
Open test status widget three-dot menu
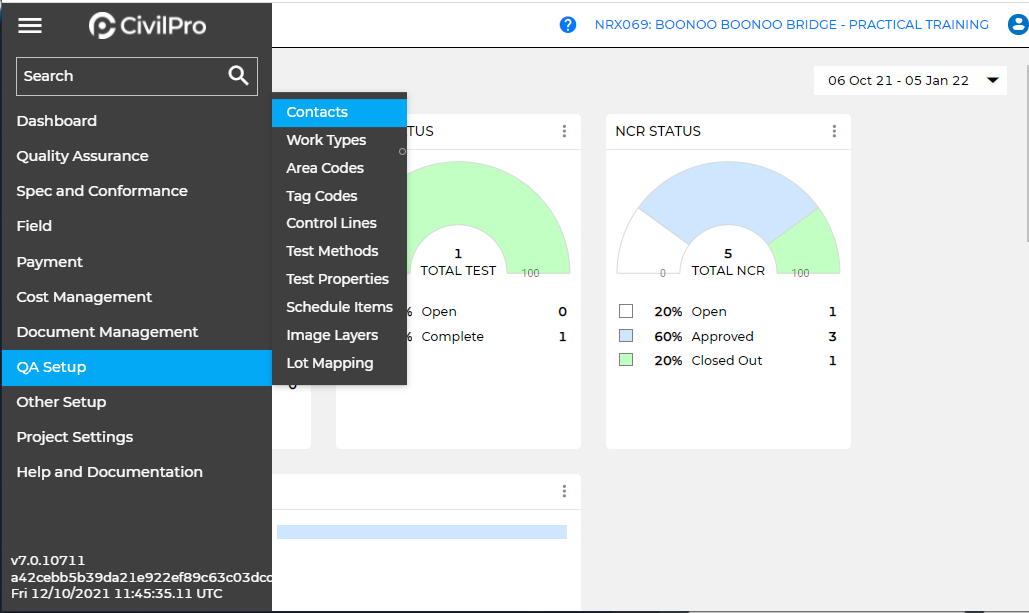564,131
